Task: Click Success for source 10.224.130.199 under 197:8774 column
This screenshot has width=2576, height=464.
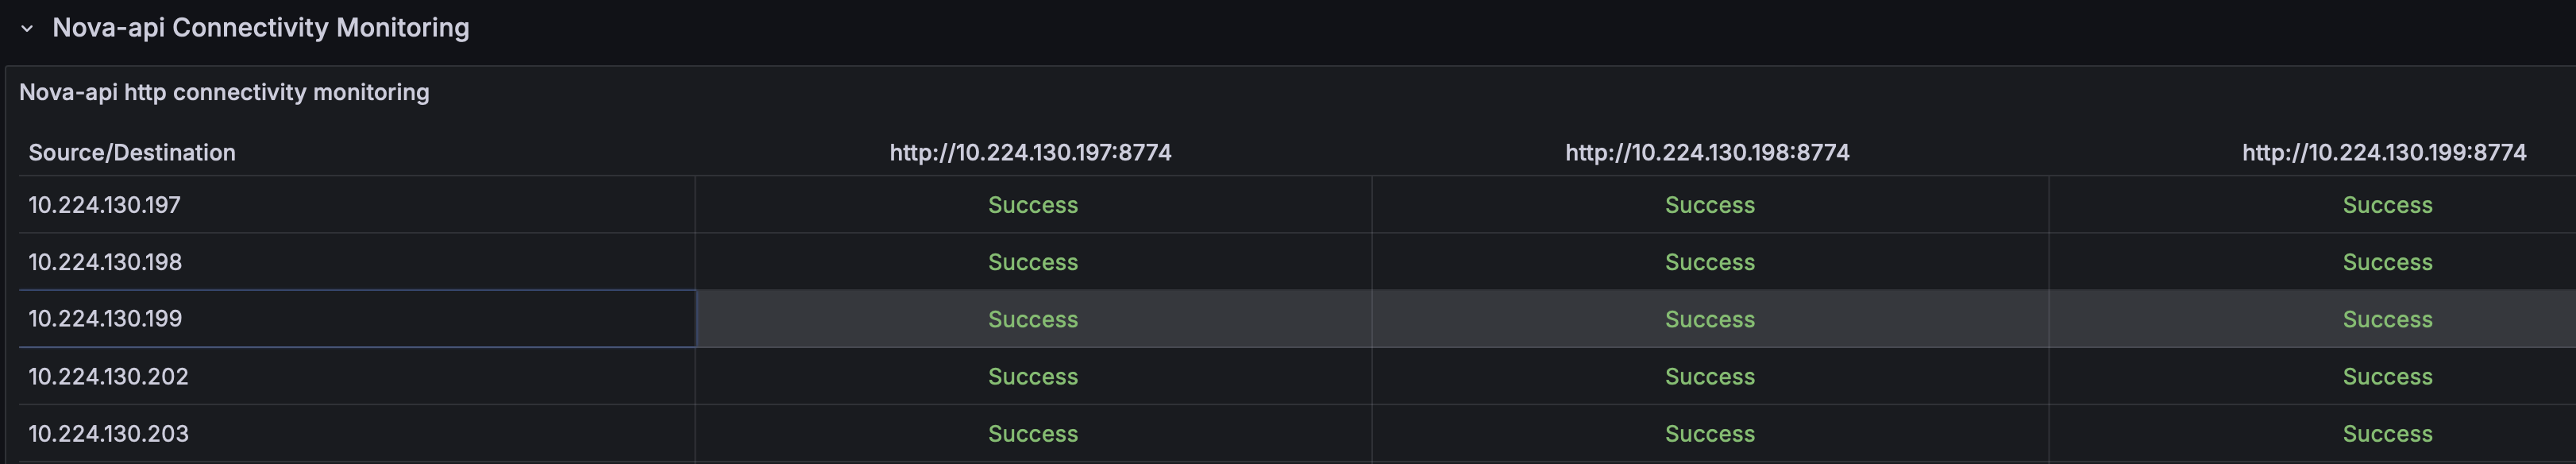Action: (x=1033, y=319)
